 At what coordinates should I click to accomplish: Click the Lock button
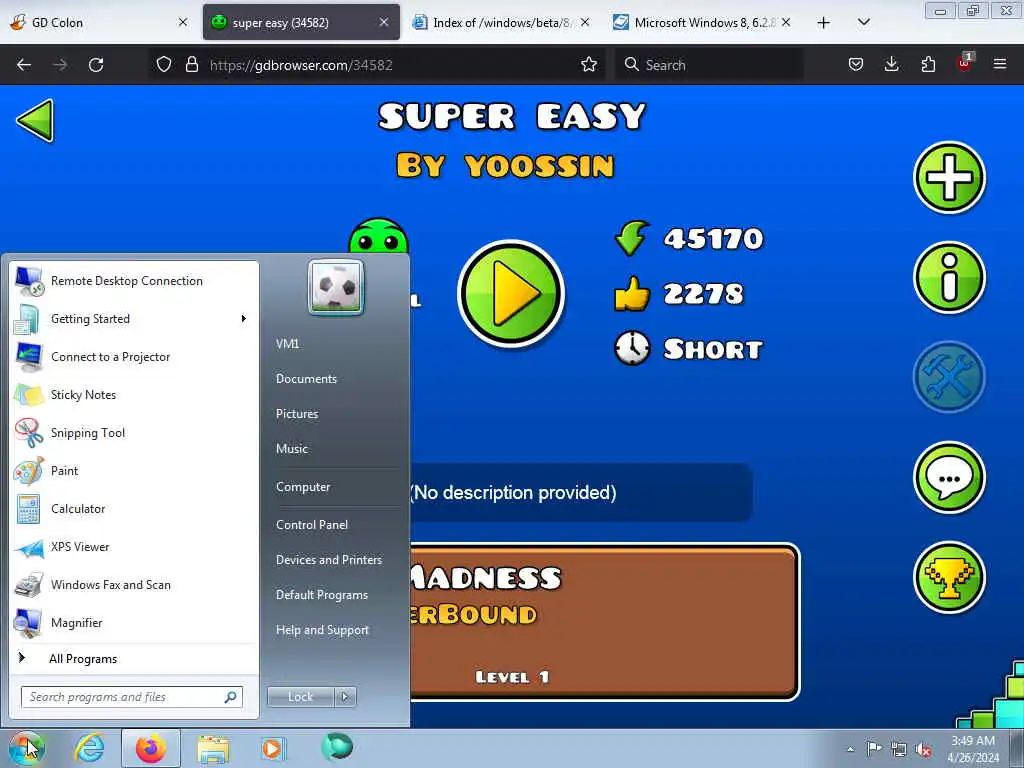click(x=300, y=697)
